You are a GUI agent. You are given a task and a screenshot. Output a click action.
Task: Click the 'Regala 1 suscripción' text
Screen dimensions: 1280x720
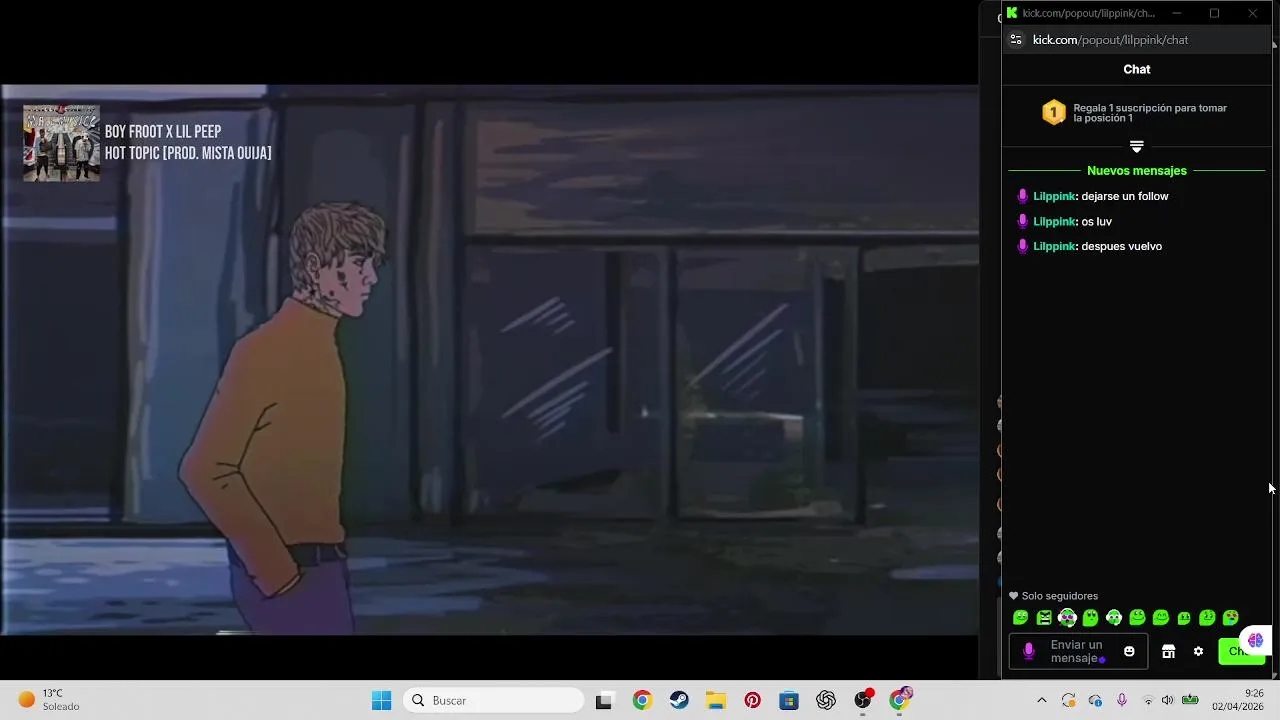[x=1150, y=113]
